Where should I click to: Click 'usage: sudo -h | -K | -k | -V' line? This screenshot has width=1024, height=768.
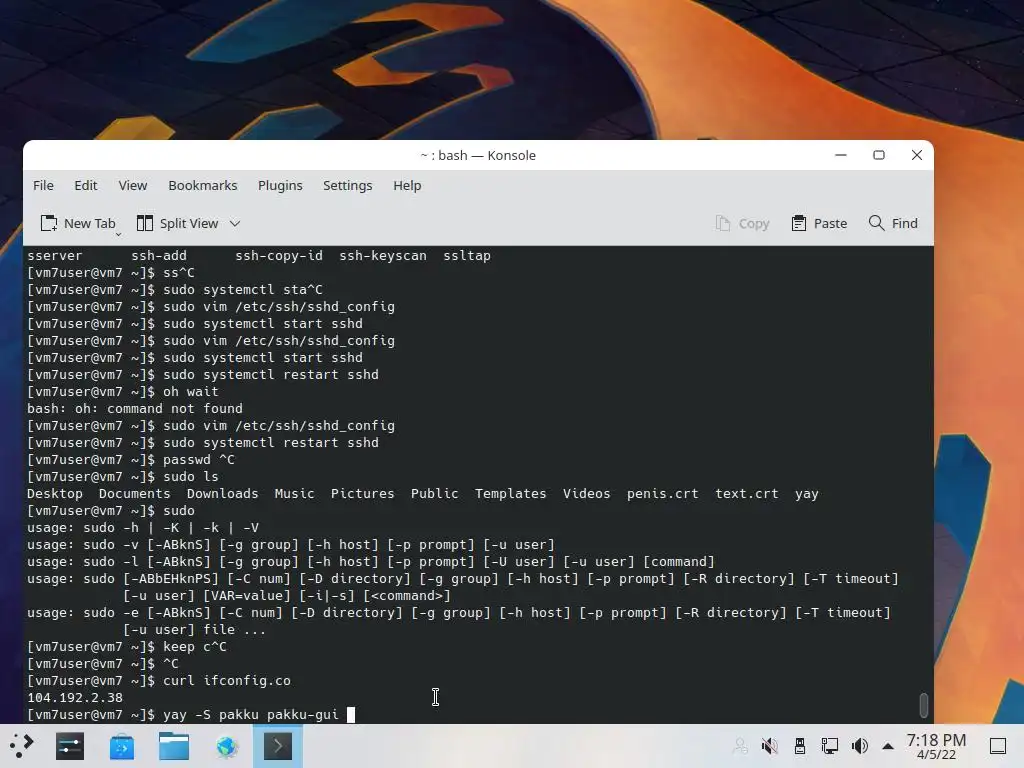(x=143, y=528)
